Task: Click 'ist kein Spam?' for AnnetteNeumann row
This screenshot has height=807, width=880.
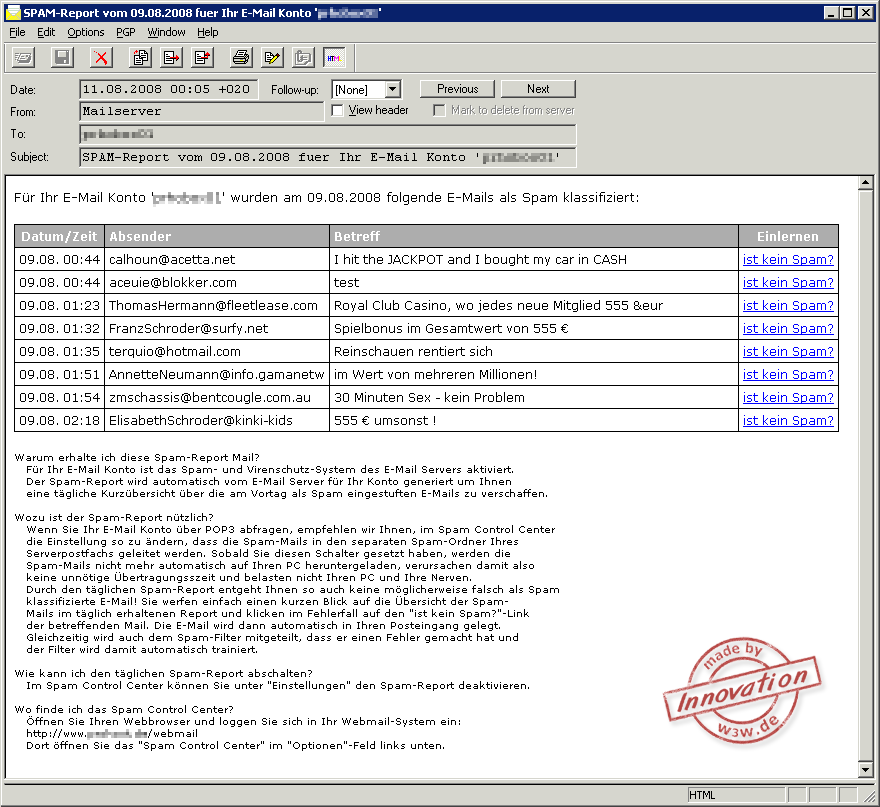Action: pos(788,374)
